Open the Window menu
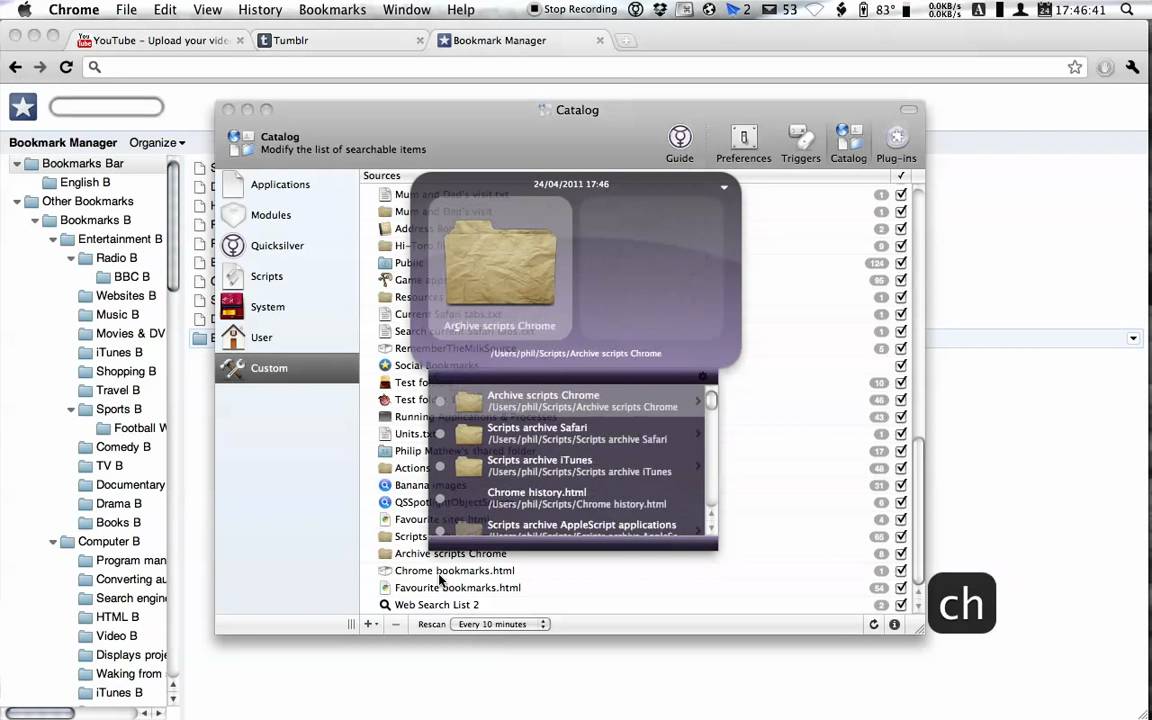Image resolution: width=1152 pixels, height=720 pixels. pyautogui.click(x=406, y=10)
